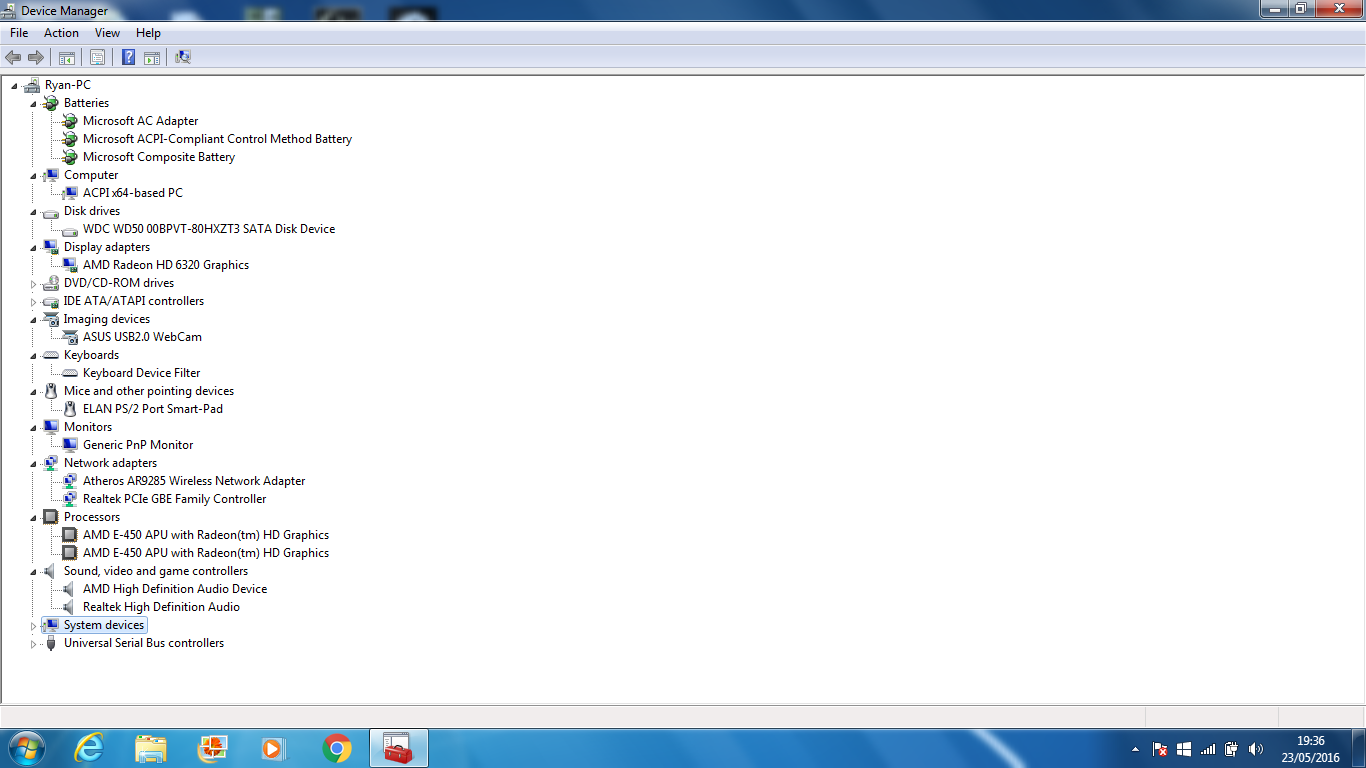Select the Network adapters label
The width and height of the screenshot is (1366, 768).
(x=110, y=463)
